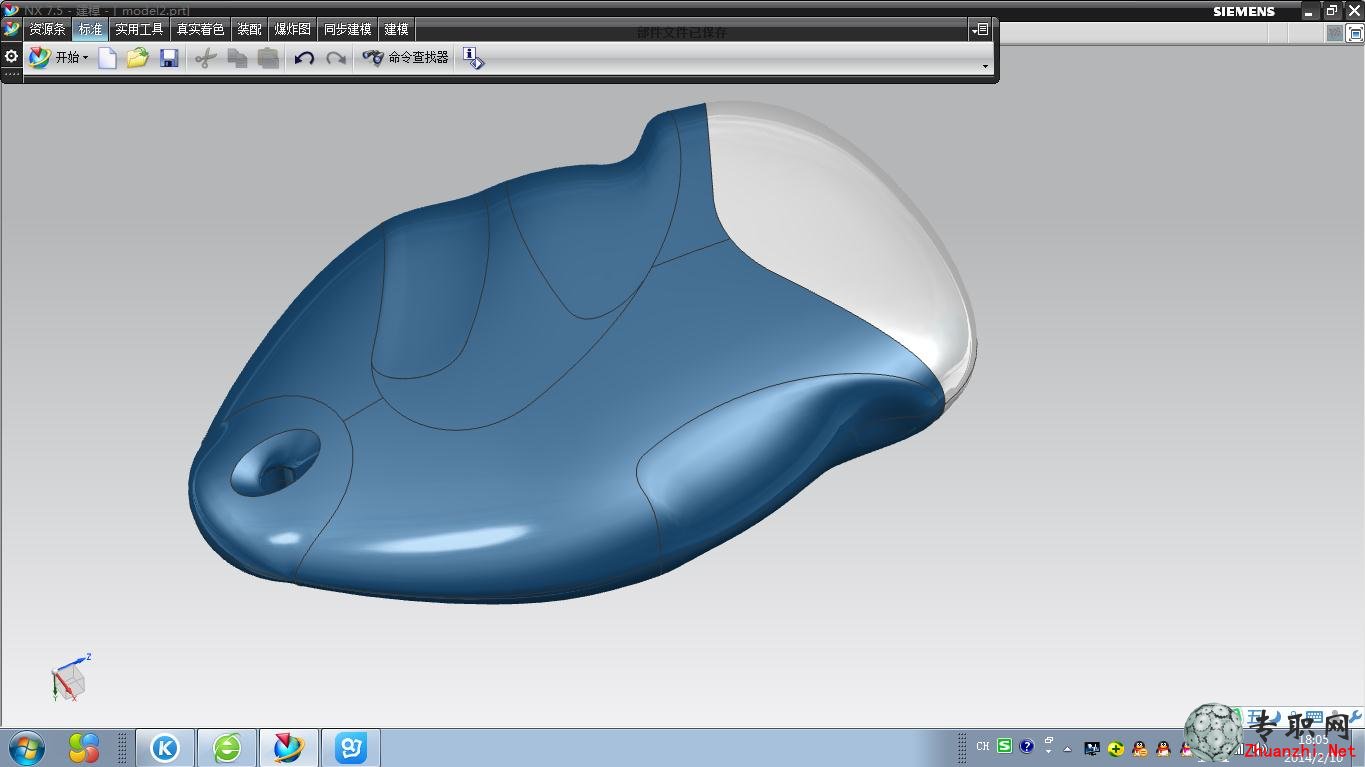Click the green S input method tray icon

click(x=1004, y=746)
